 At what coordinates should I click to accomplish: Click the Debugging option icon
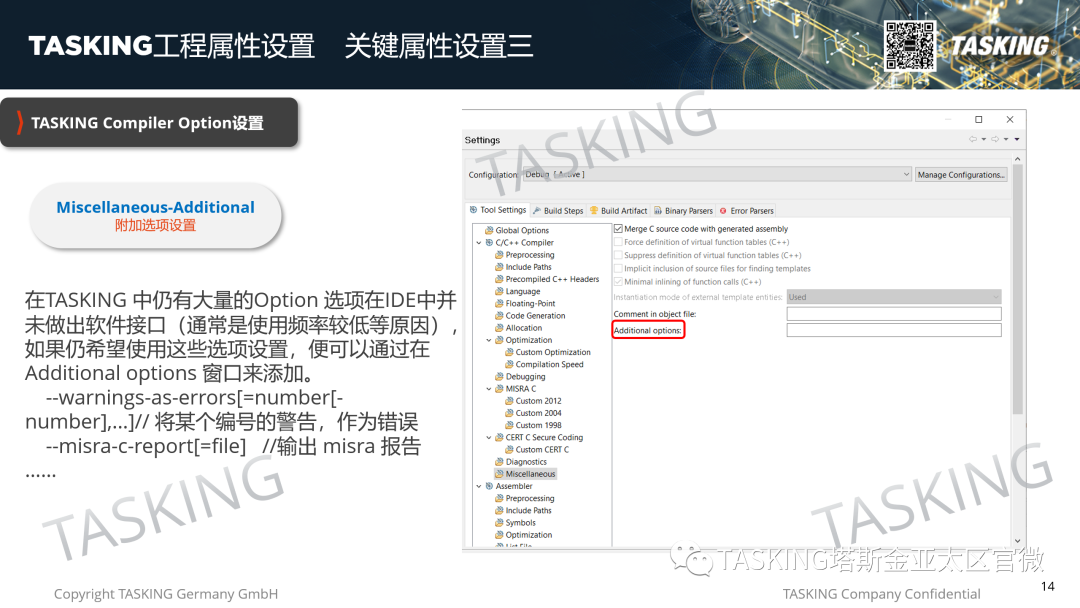(499, 377)
